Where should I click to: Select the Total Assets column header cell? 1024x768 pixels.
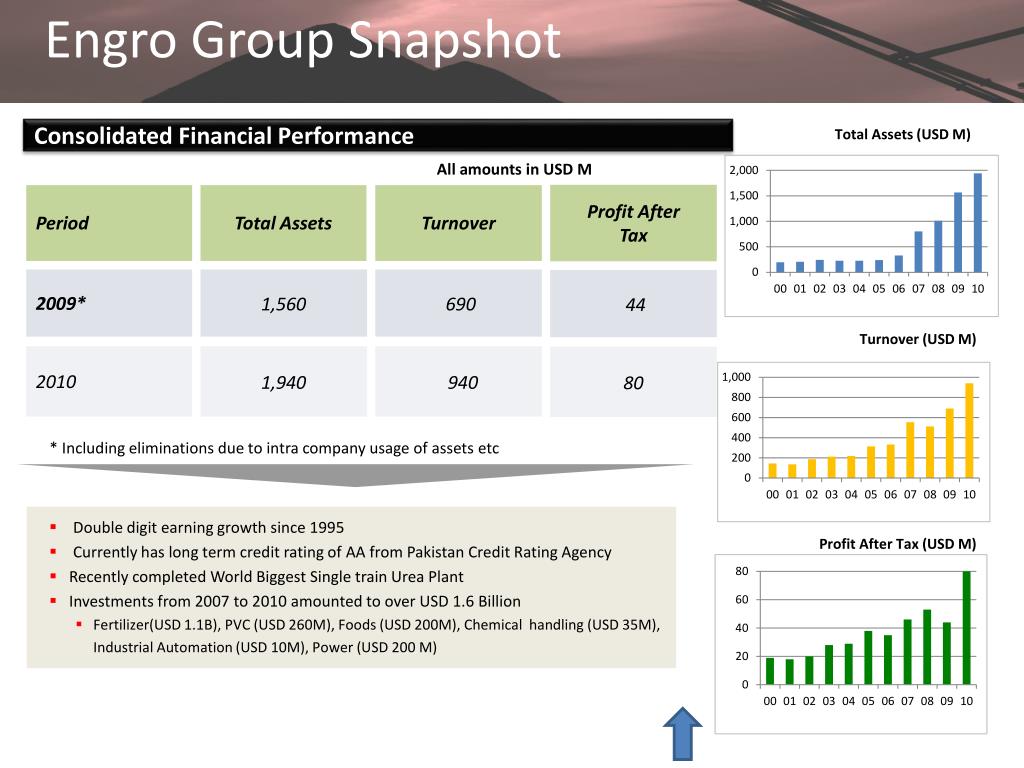283,223
